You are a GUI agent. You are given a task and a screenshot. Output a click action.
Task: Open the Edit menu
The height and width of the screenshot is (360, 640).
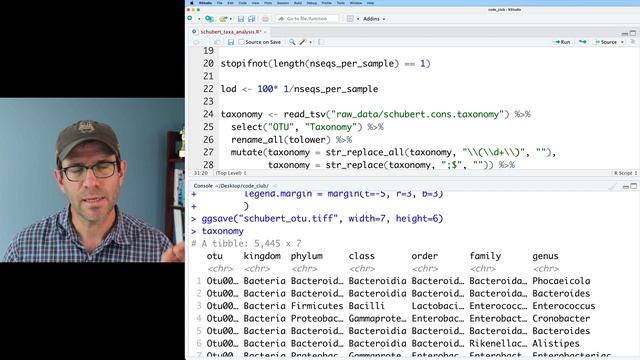pyautogui.click(x=231, y=3)
